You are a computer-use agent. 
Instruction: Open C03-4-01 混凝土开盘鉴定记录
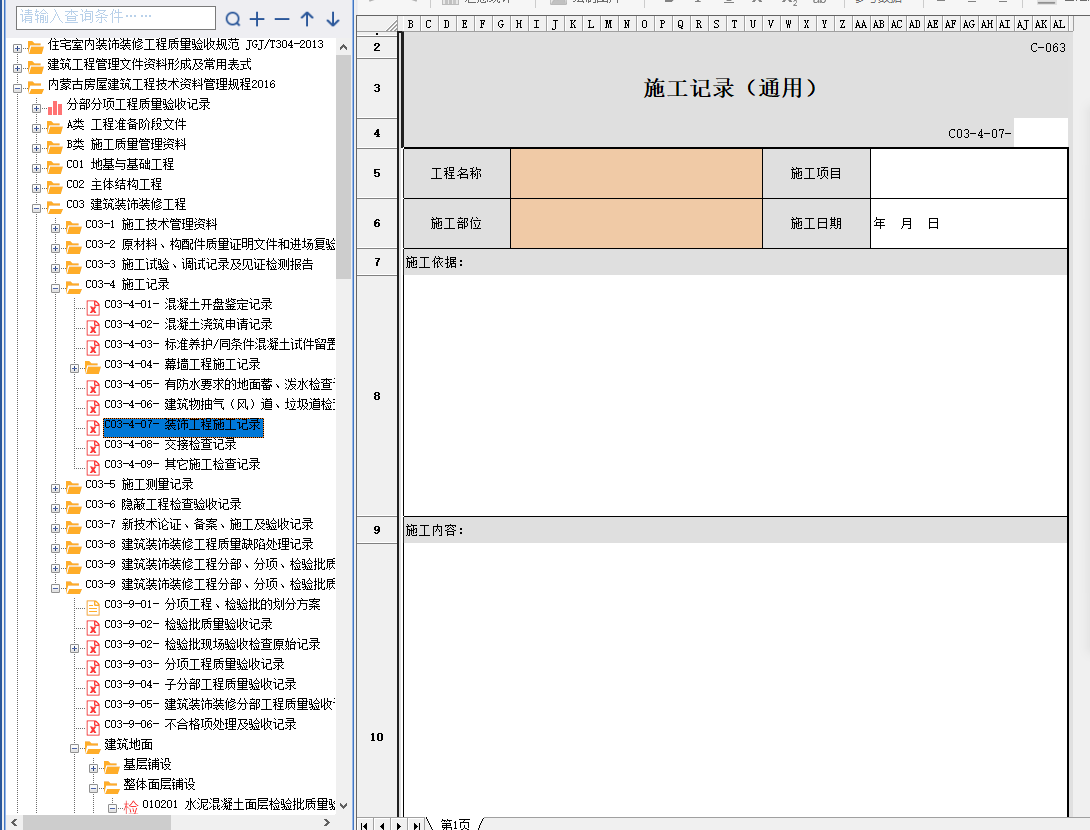click(188, 304)
